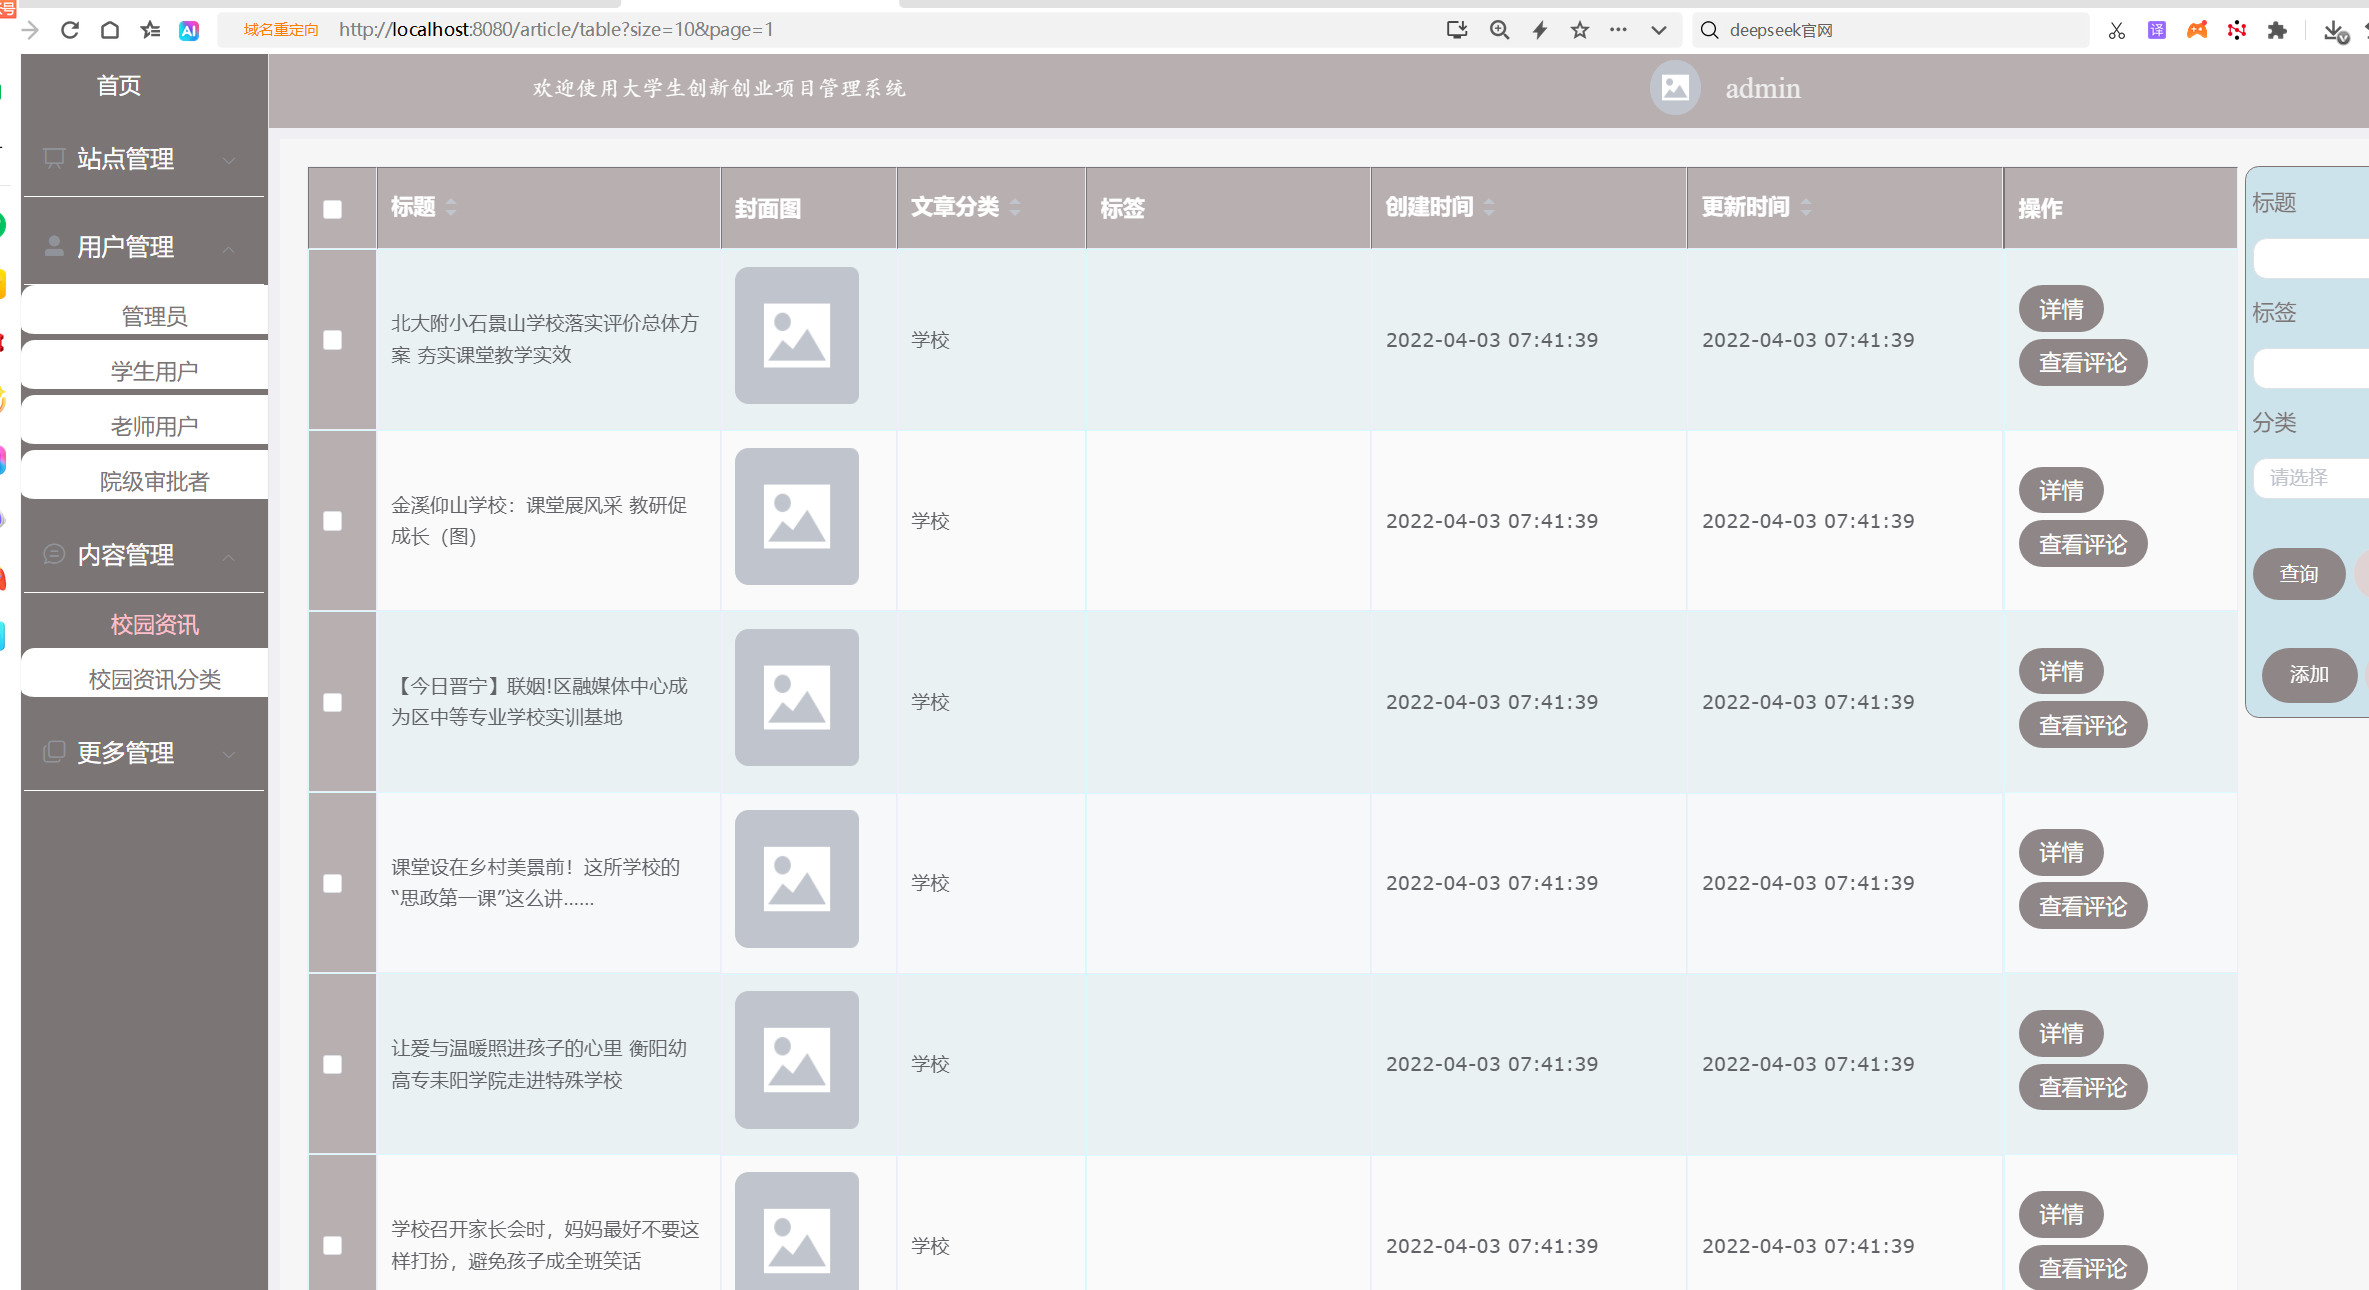Click 详情 for the 北大附小石景山学校 article
This screenshot has width=2369, height=1290.
coord(2061,309)
